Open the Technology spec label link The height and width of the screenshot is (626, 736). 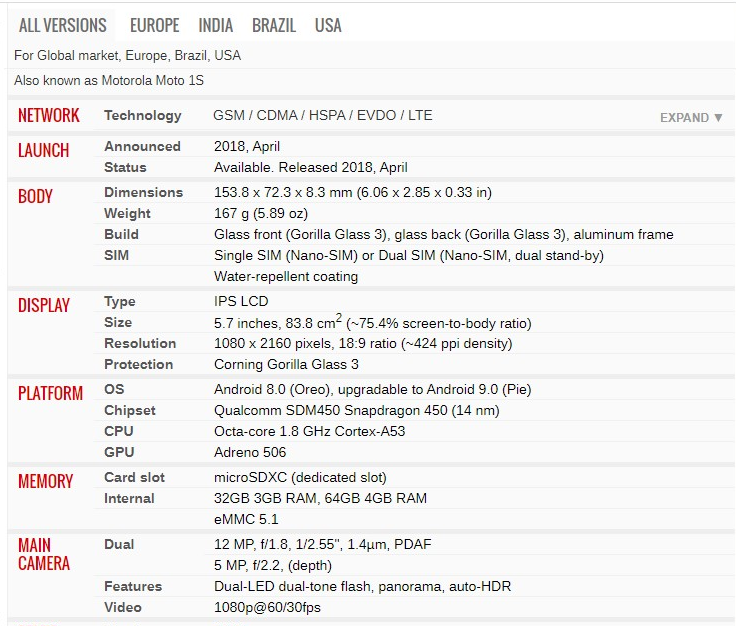pos(143,115)
